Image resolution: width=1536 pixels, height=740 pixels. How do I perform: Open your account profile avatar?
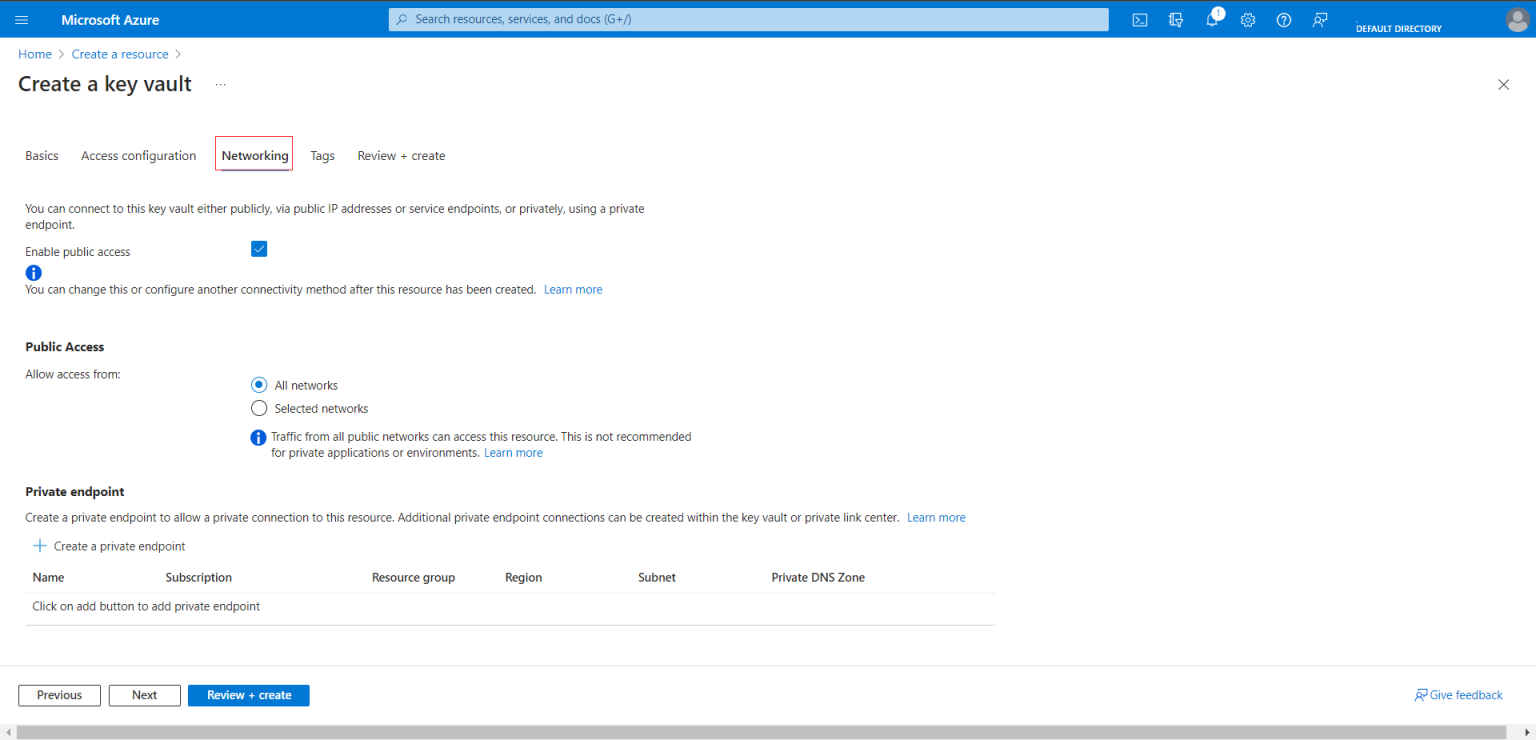coord(1517,19)
